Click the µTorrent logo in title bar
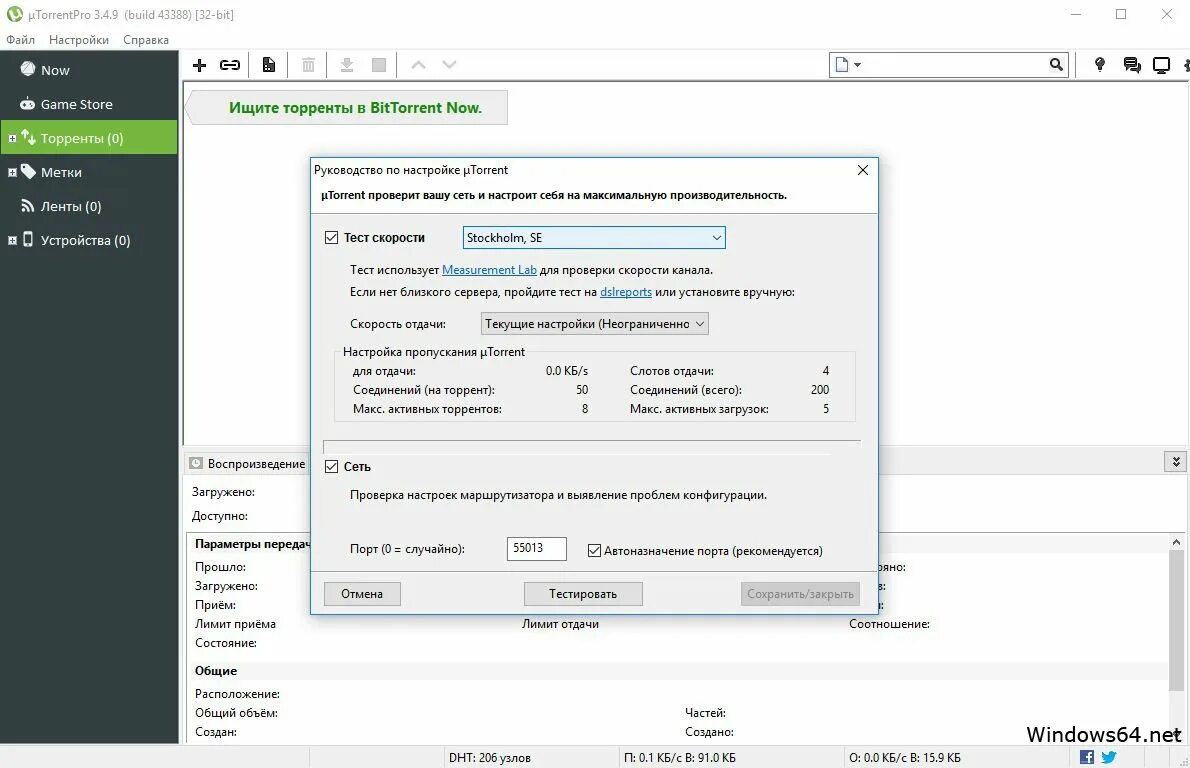 point(14,14)
